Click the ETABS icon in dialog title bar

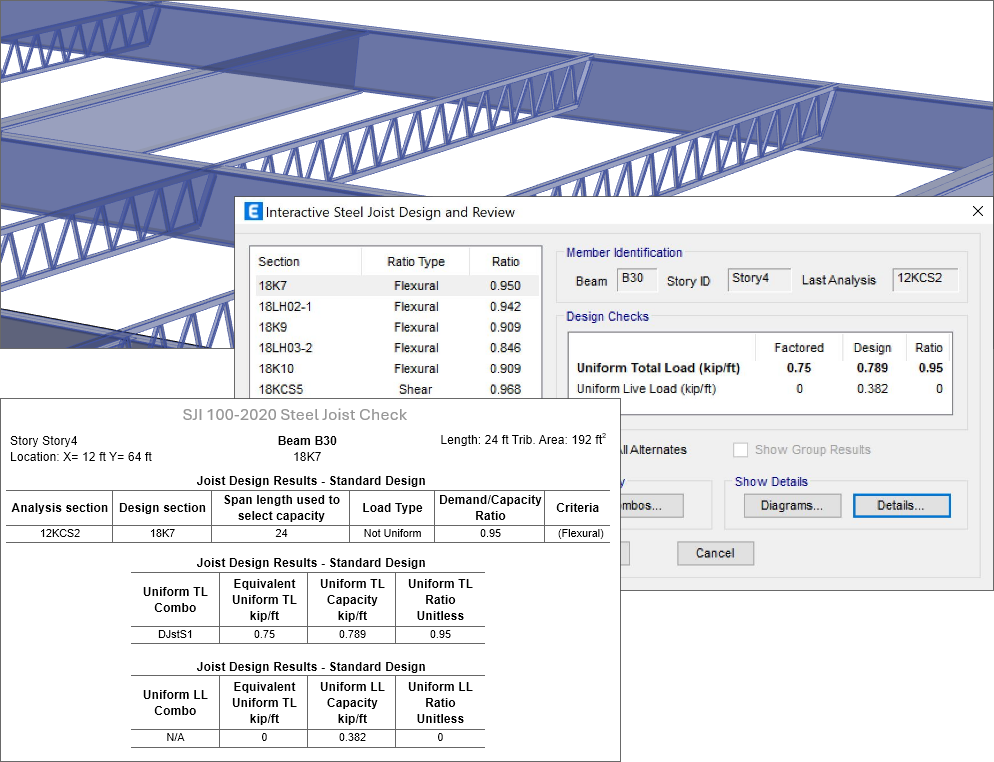click(252, 212)
